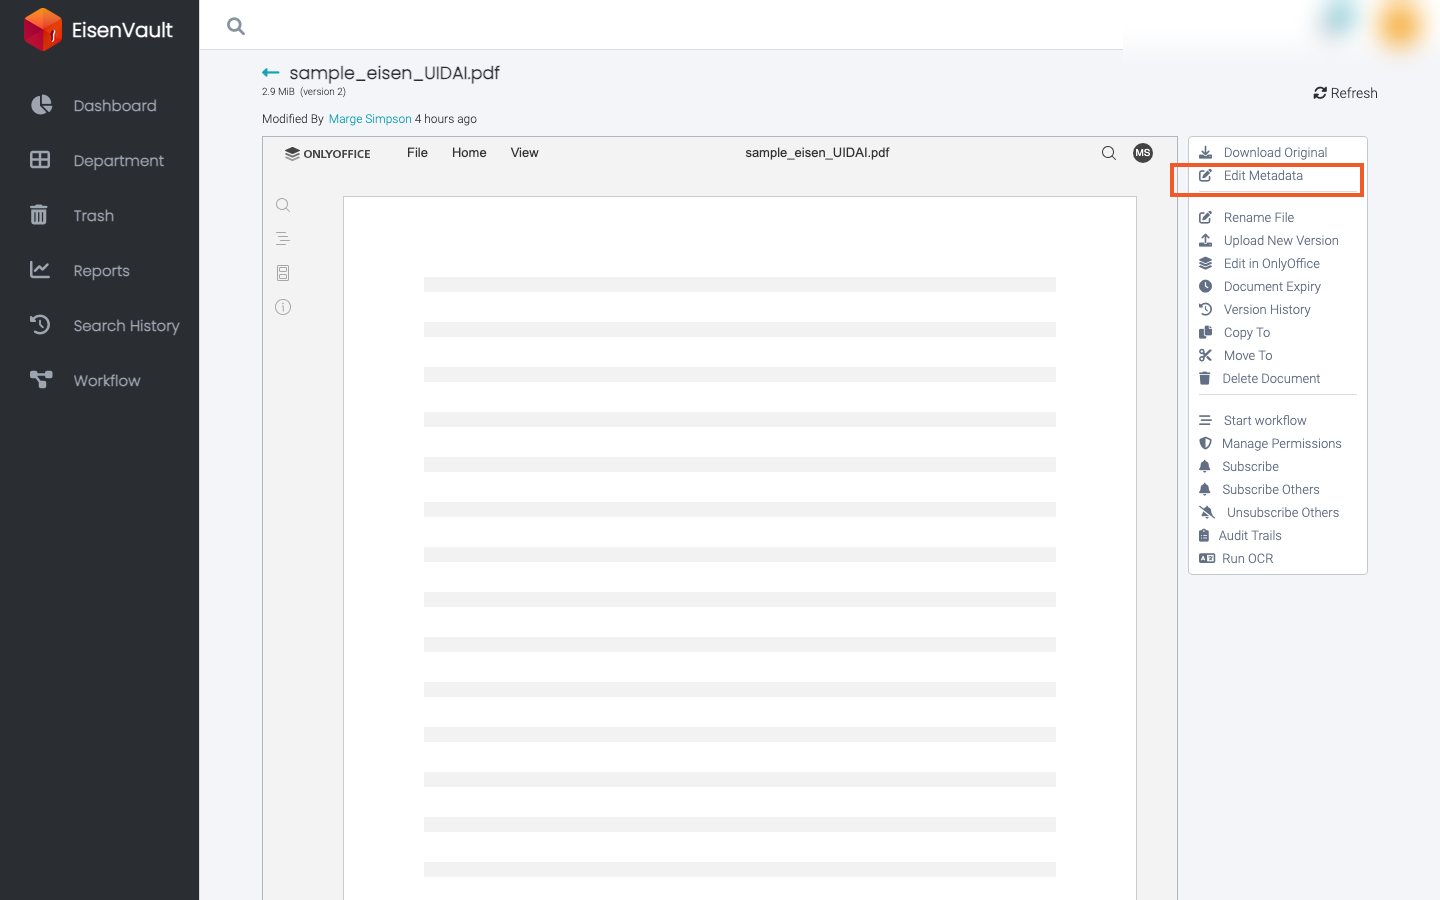Viewport: 1440px width, 900px height.
Task: Open Workflow in the sidebar
Action: pyautogui.click(x=107, y=380)
